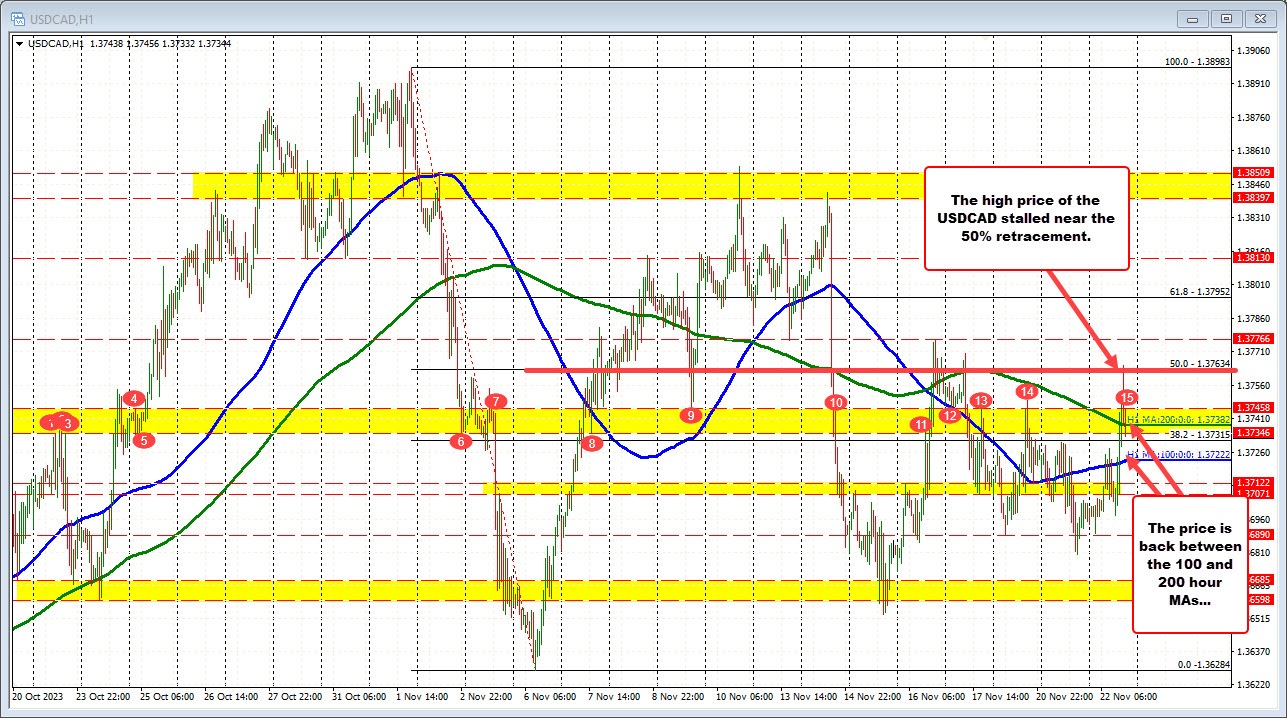Click 1.36220 on the price scale
Viewport: 1287px width, 718px height.
[1255, 685]
